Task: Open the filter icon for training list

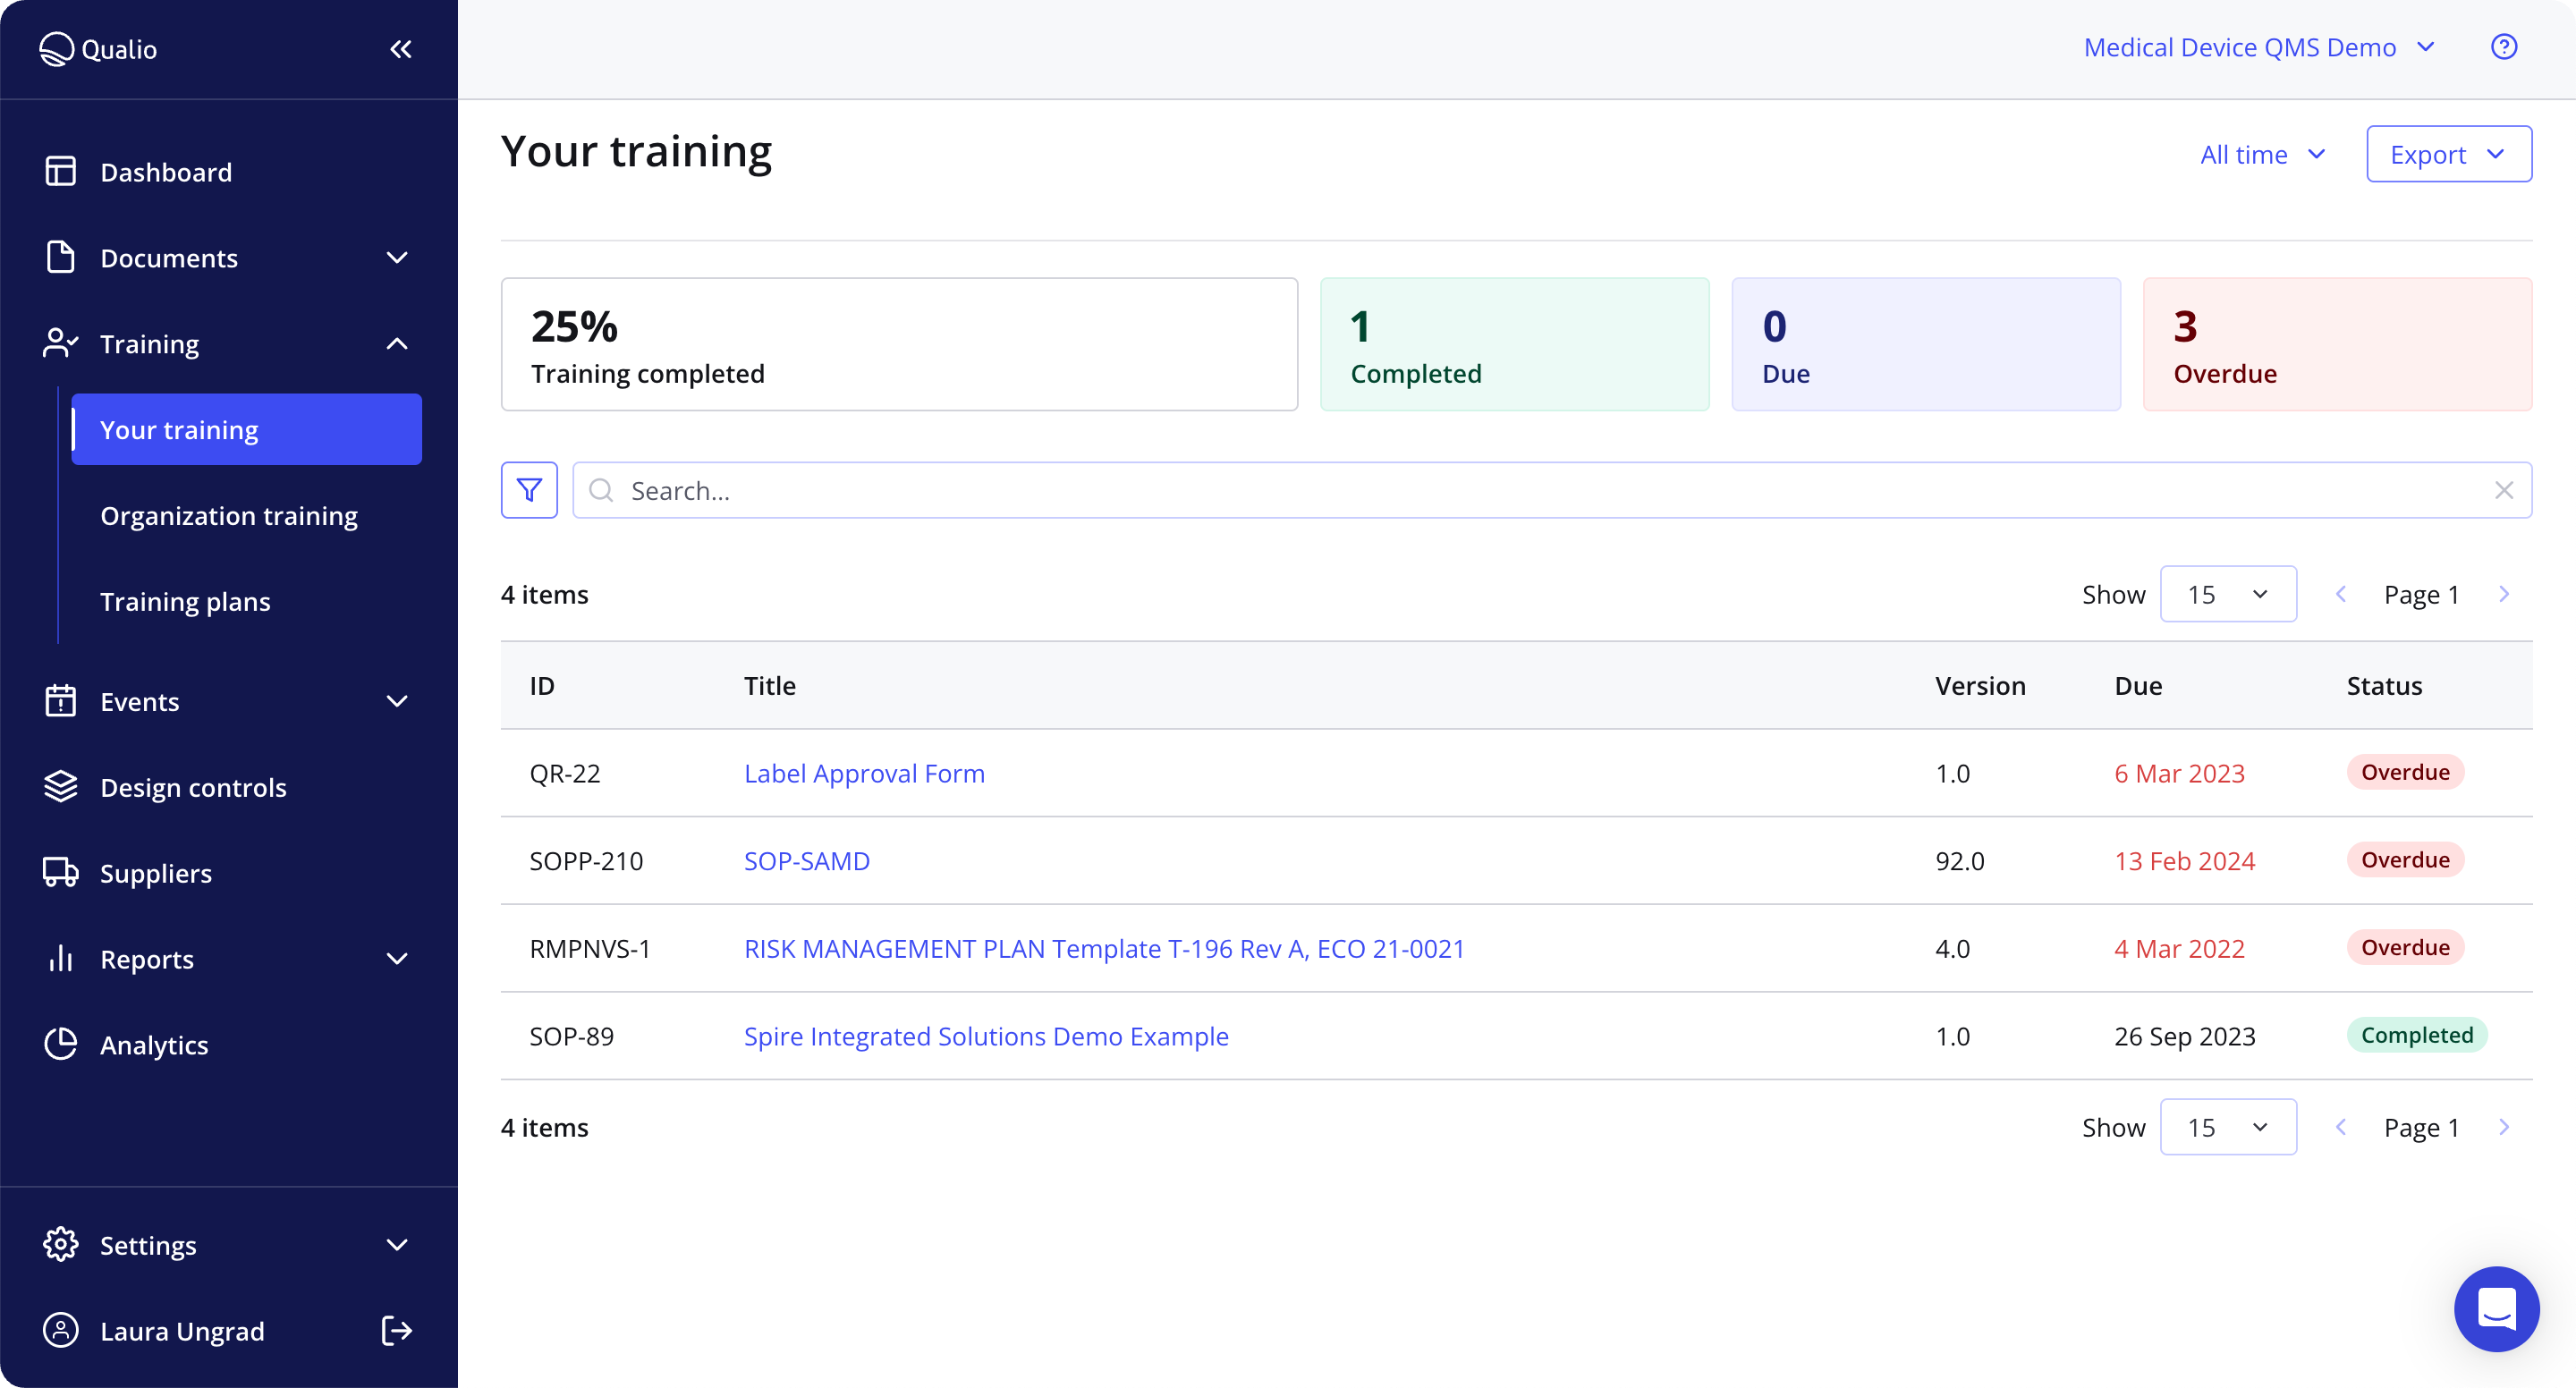Action: (x=530, y=491)
